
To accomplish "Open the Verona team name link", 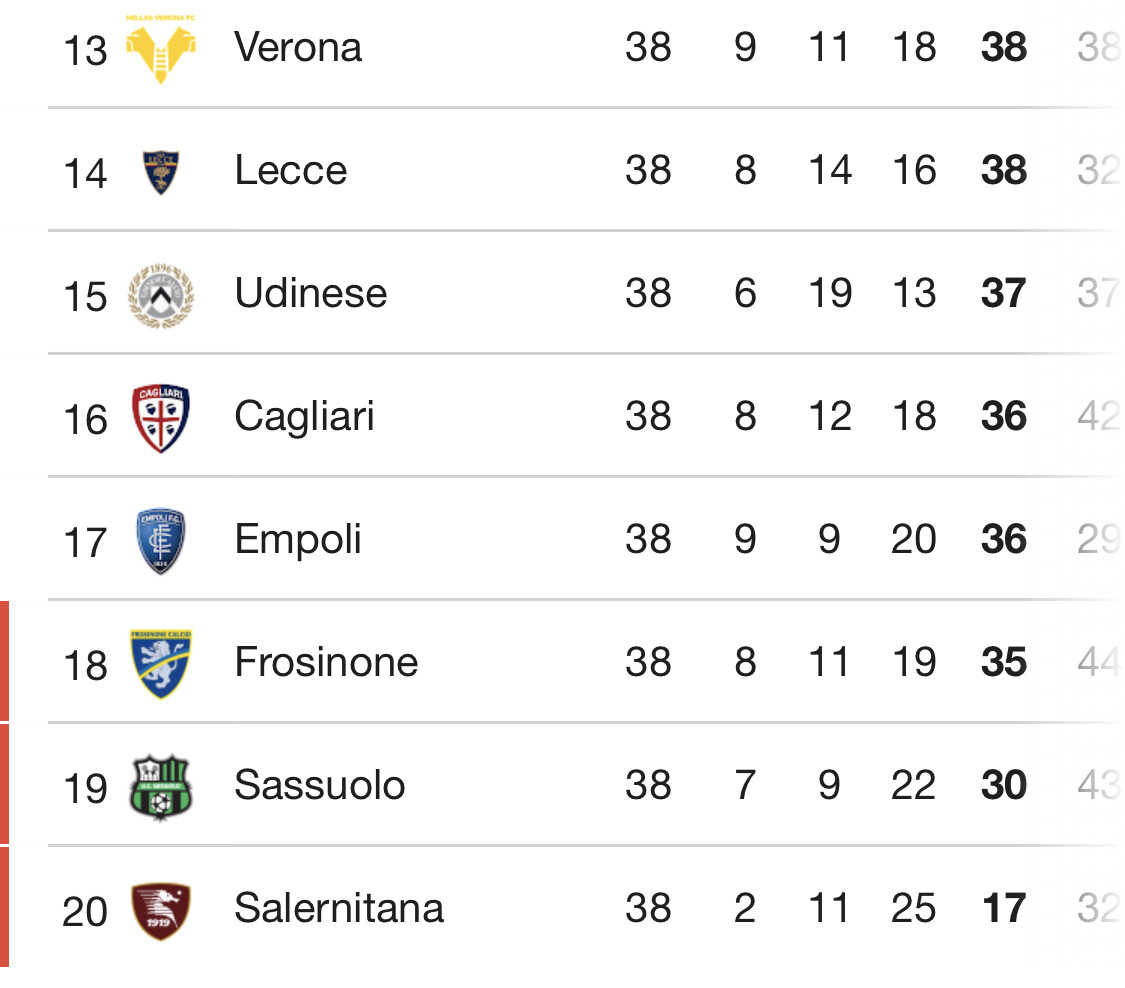I will point(298,47).
